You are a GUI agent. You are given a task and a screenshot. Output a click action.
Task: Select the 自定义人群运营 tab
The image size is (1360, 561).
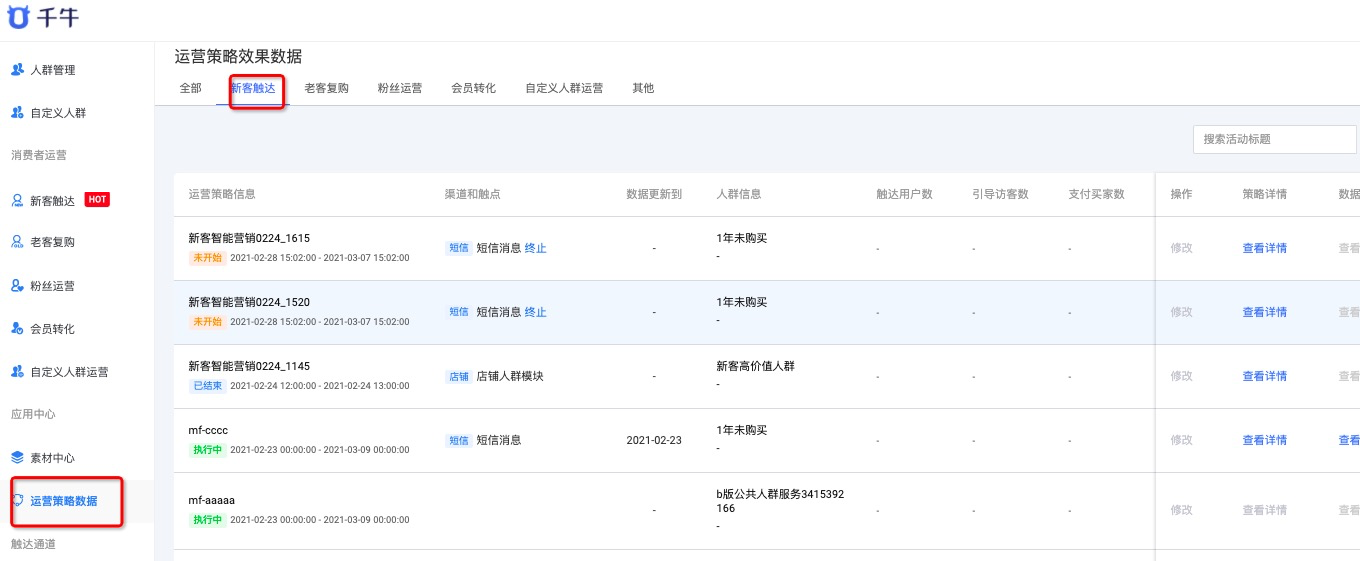pos(564,88)
